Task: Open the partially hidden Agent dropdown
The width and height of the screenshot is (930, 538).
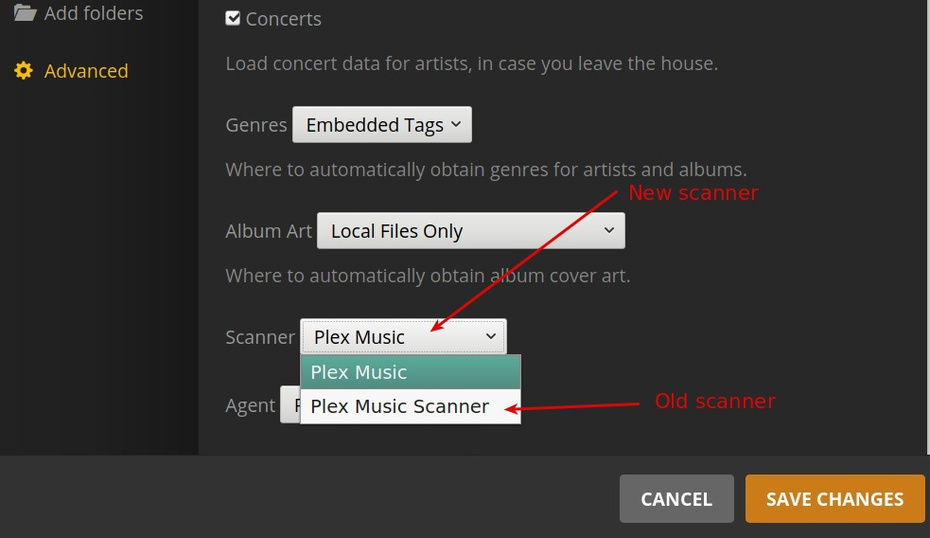Action: coord(290,405)
